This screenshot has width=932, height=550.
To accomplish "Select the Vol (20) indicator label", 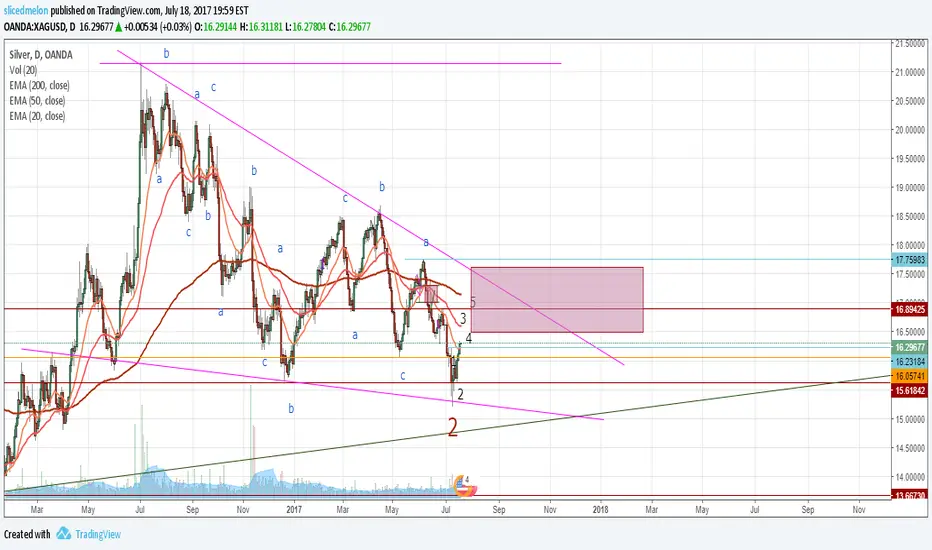I will pyautogui.click(x=23, y=70).
